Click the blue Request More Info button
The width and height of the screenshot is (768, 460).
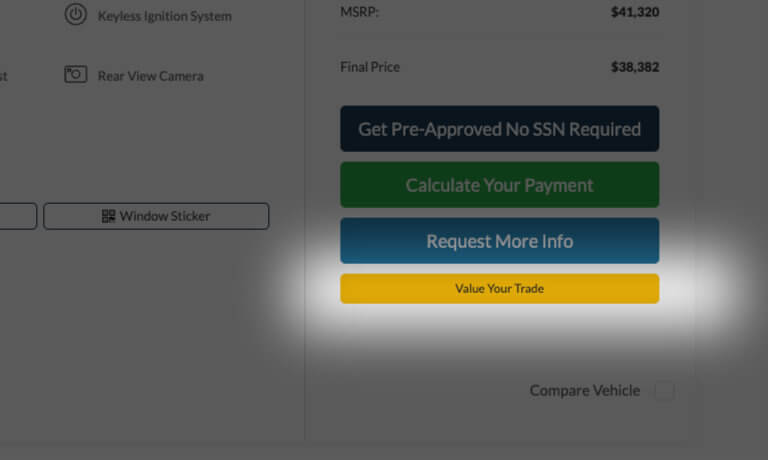(499, 241)
